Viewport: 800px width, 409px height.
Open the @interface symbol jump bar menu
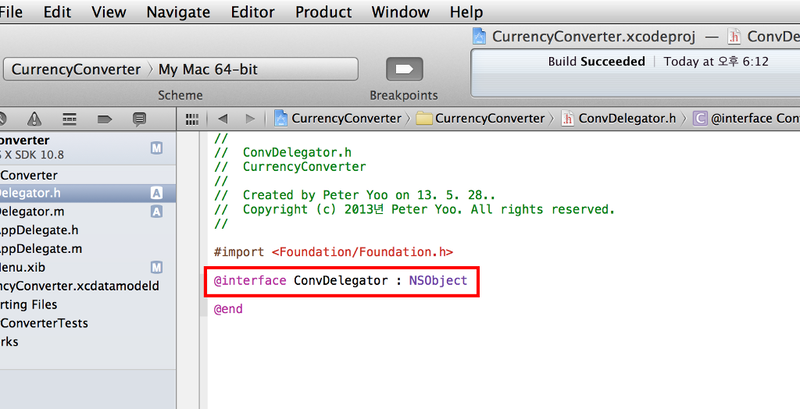click(745, 118)
